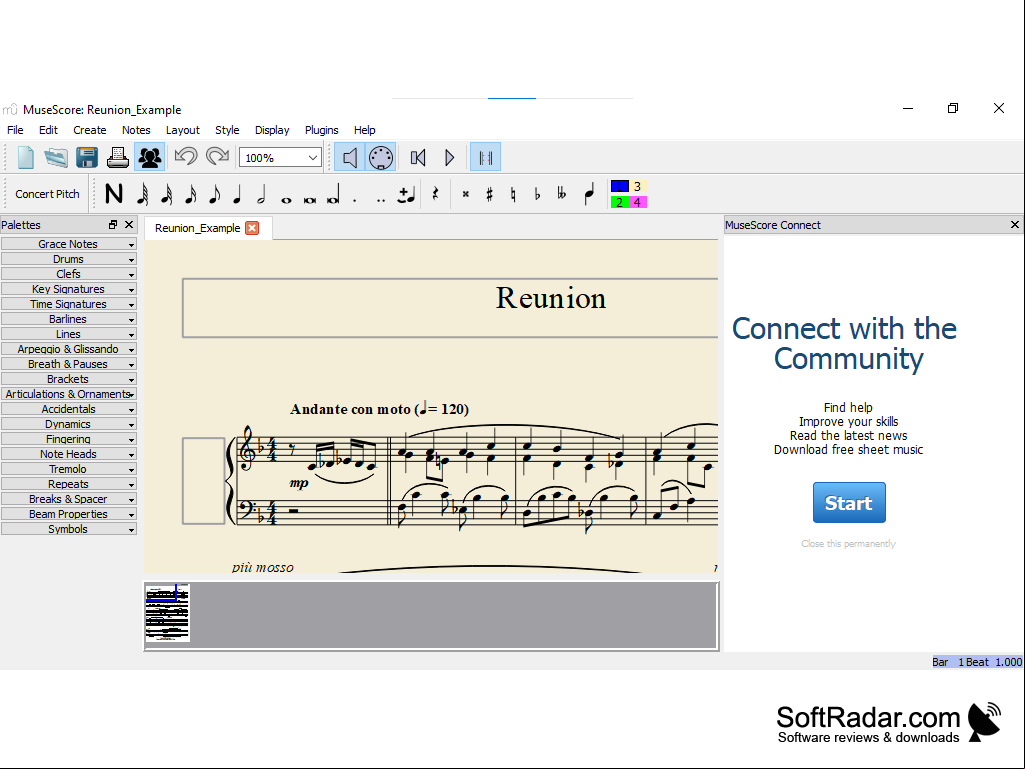1025x769 pixels.
Task: Select voice 3 cream swatch
Action: [x=637, y=186]
